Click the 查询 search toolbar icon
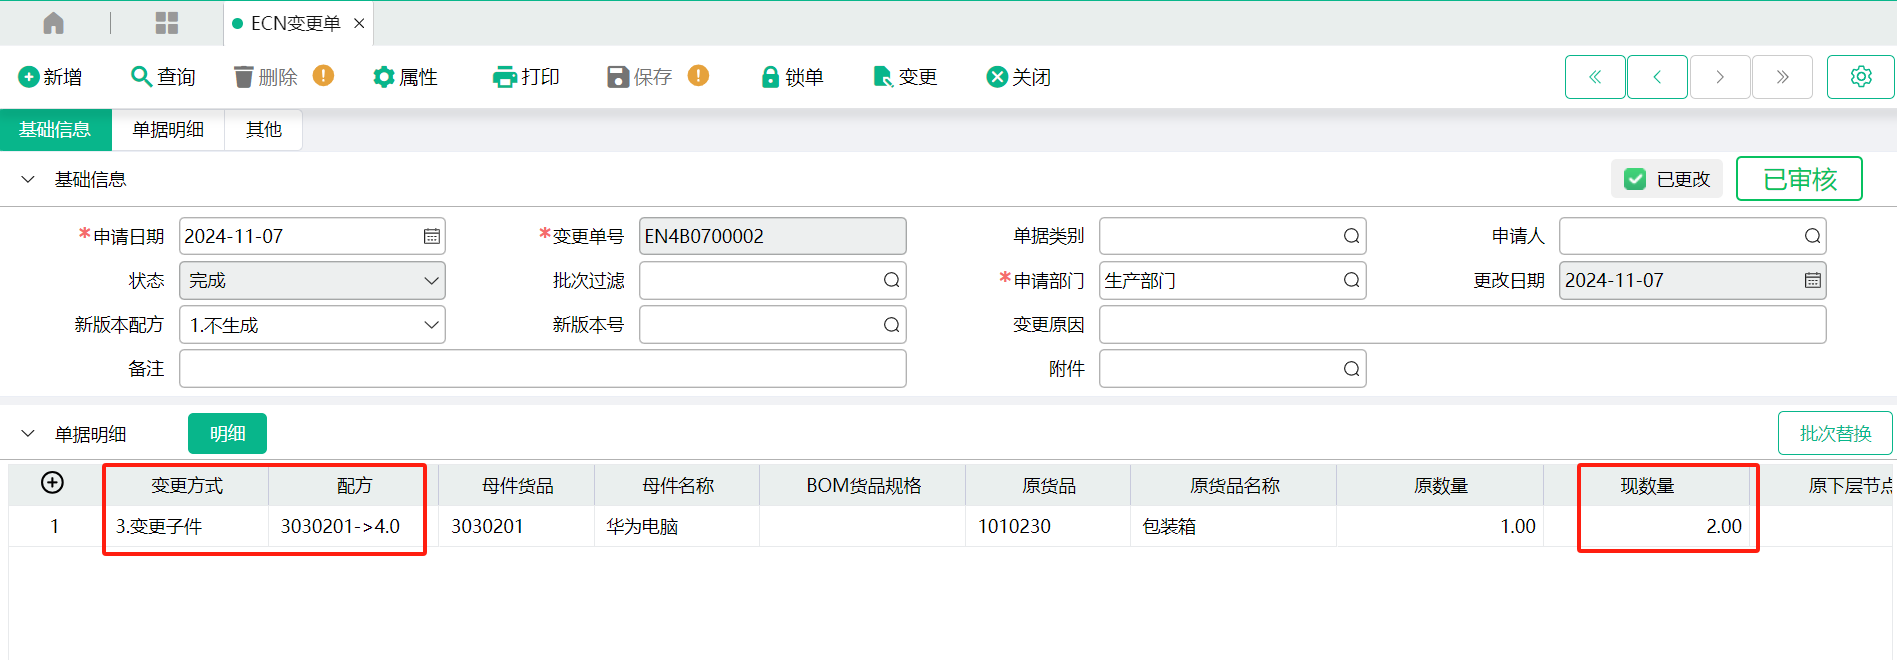 141,77
